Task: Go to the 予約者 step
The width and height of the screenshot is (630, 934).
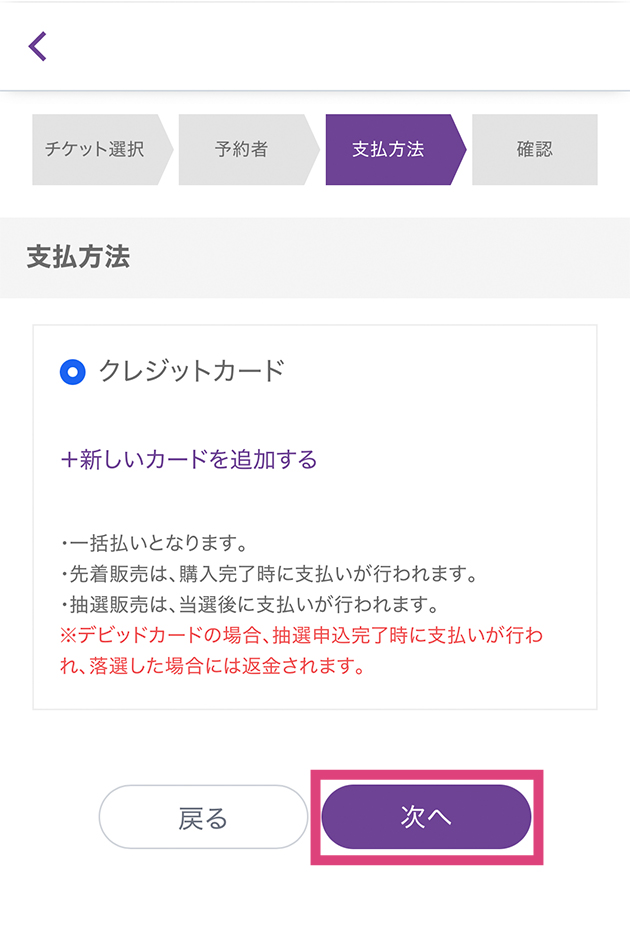Action: tap(241, 150)
